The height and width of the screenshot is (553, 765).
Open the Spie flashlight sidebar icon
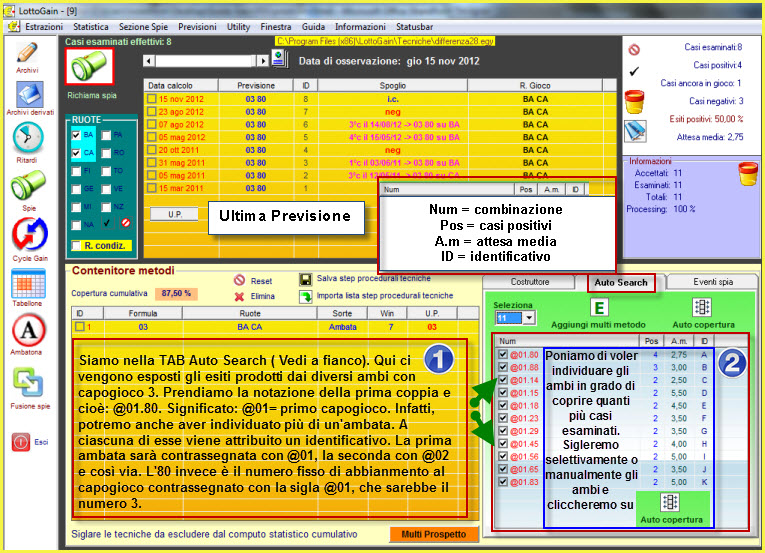pyautogui.click(x=28, y=185)
